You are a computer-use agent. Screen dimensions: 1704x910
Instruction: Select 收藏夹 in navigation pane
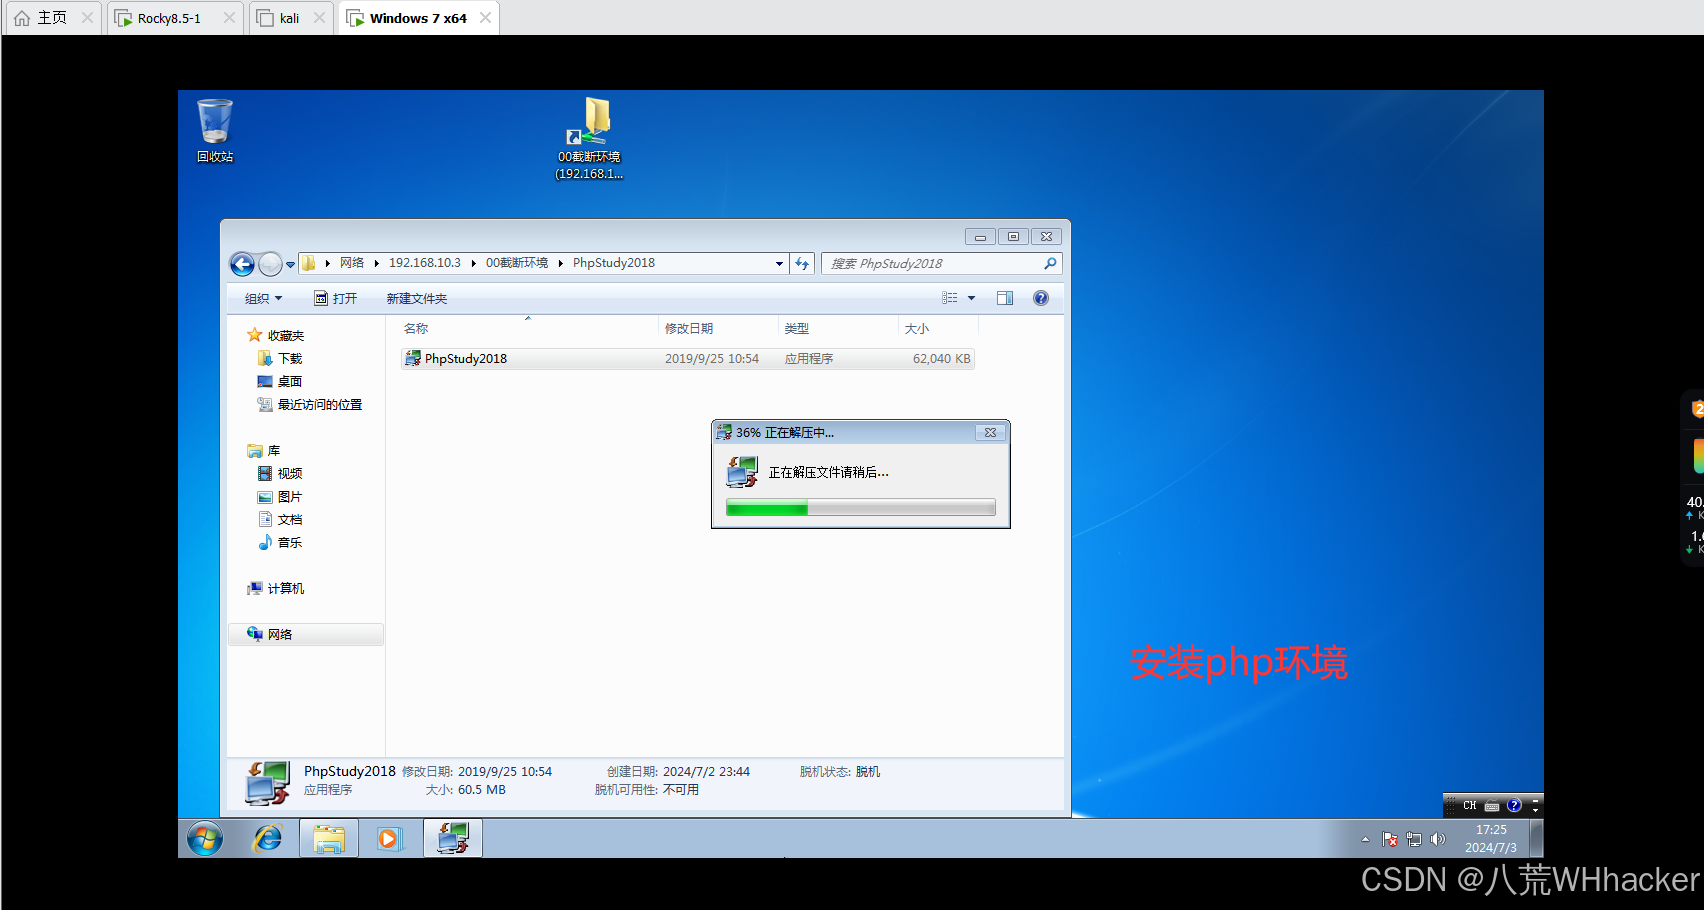276,336
